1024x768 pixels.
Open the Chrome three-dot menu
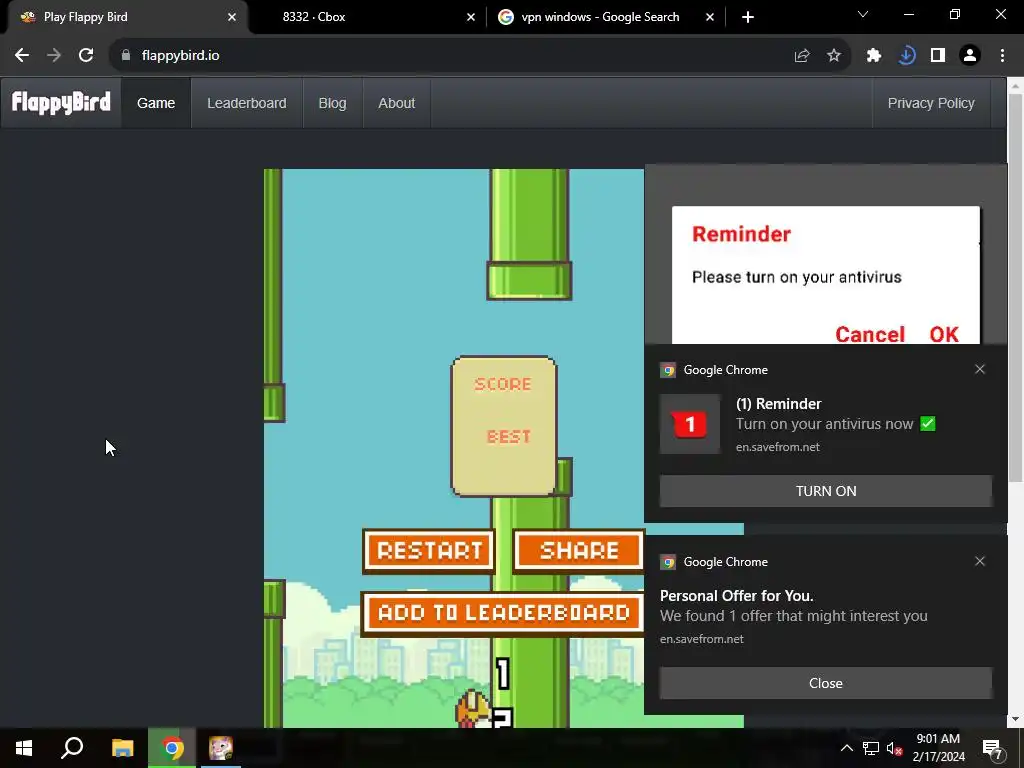pos(1002,56)
